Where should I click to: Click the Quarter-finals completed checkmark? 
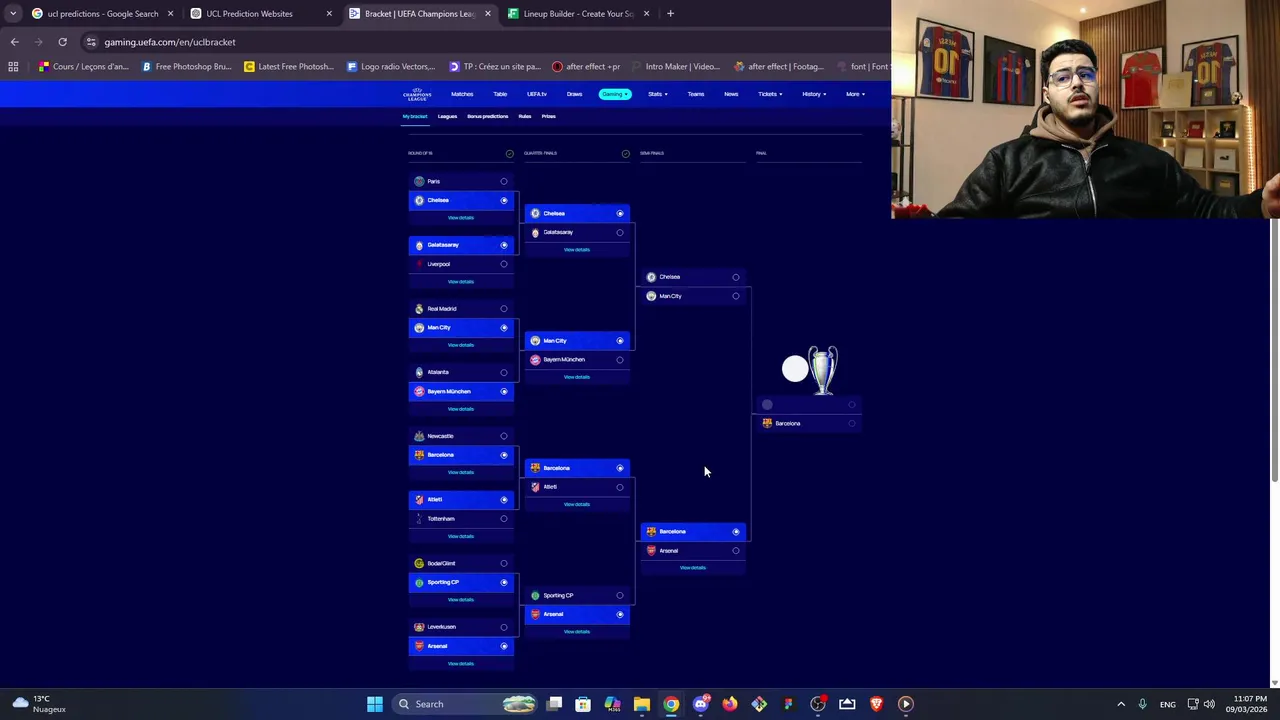625,154
